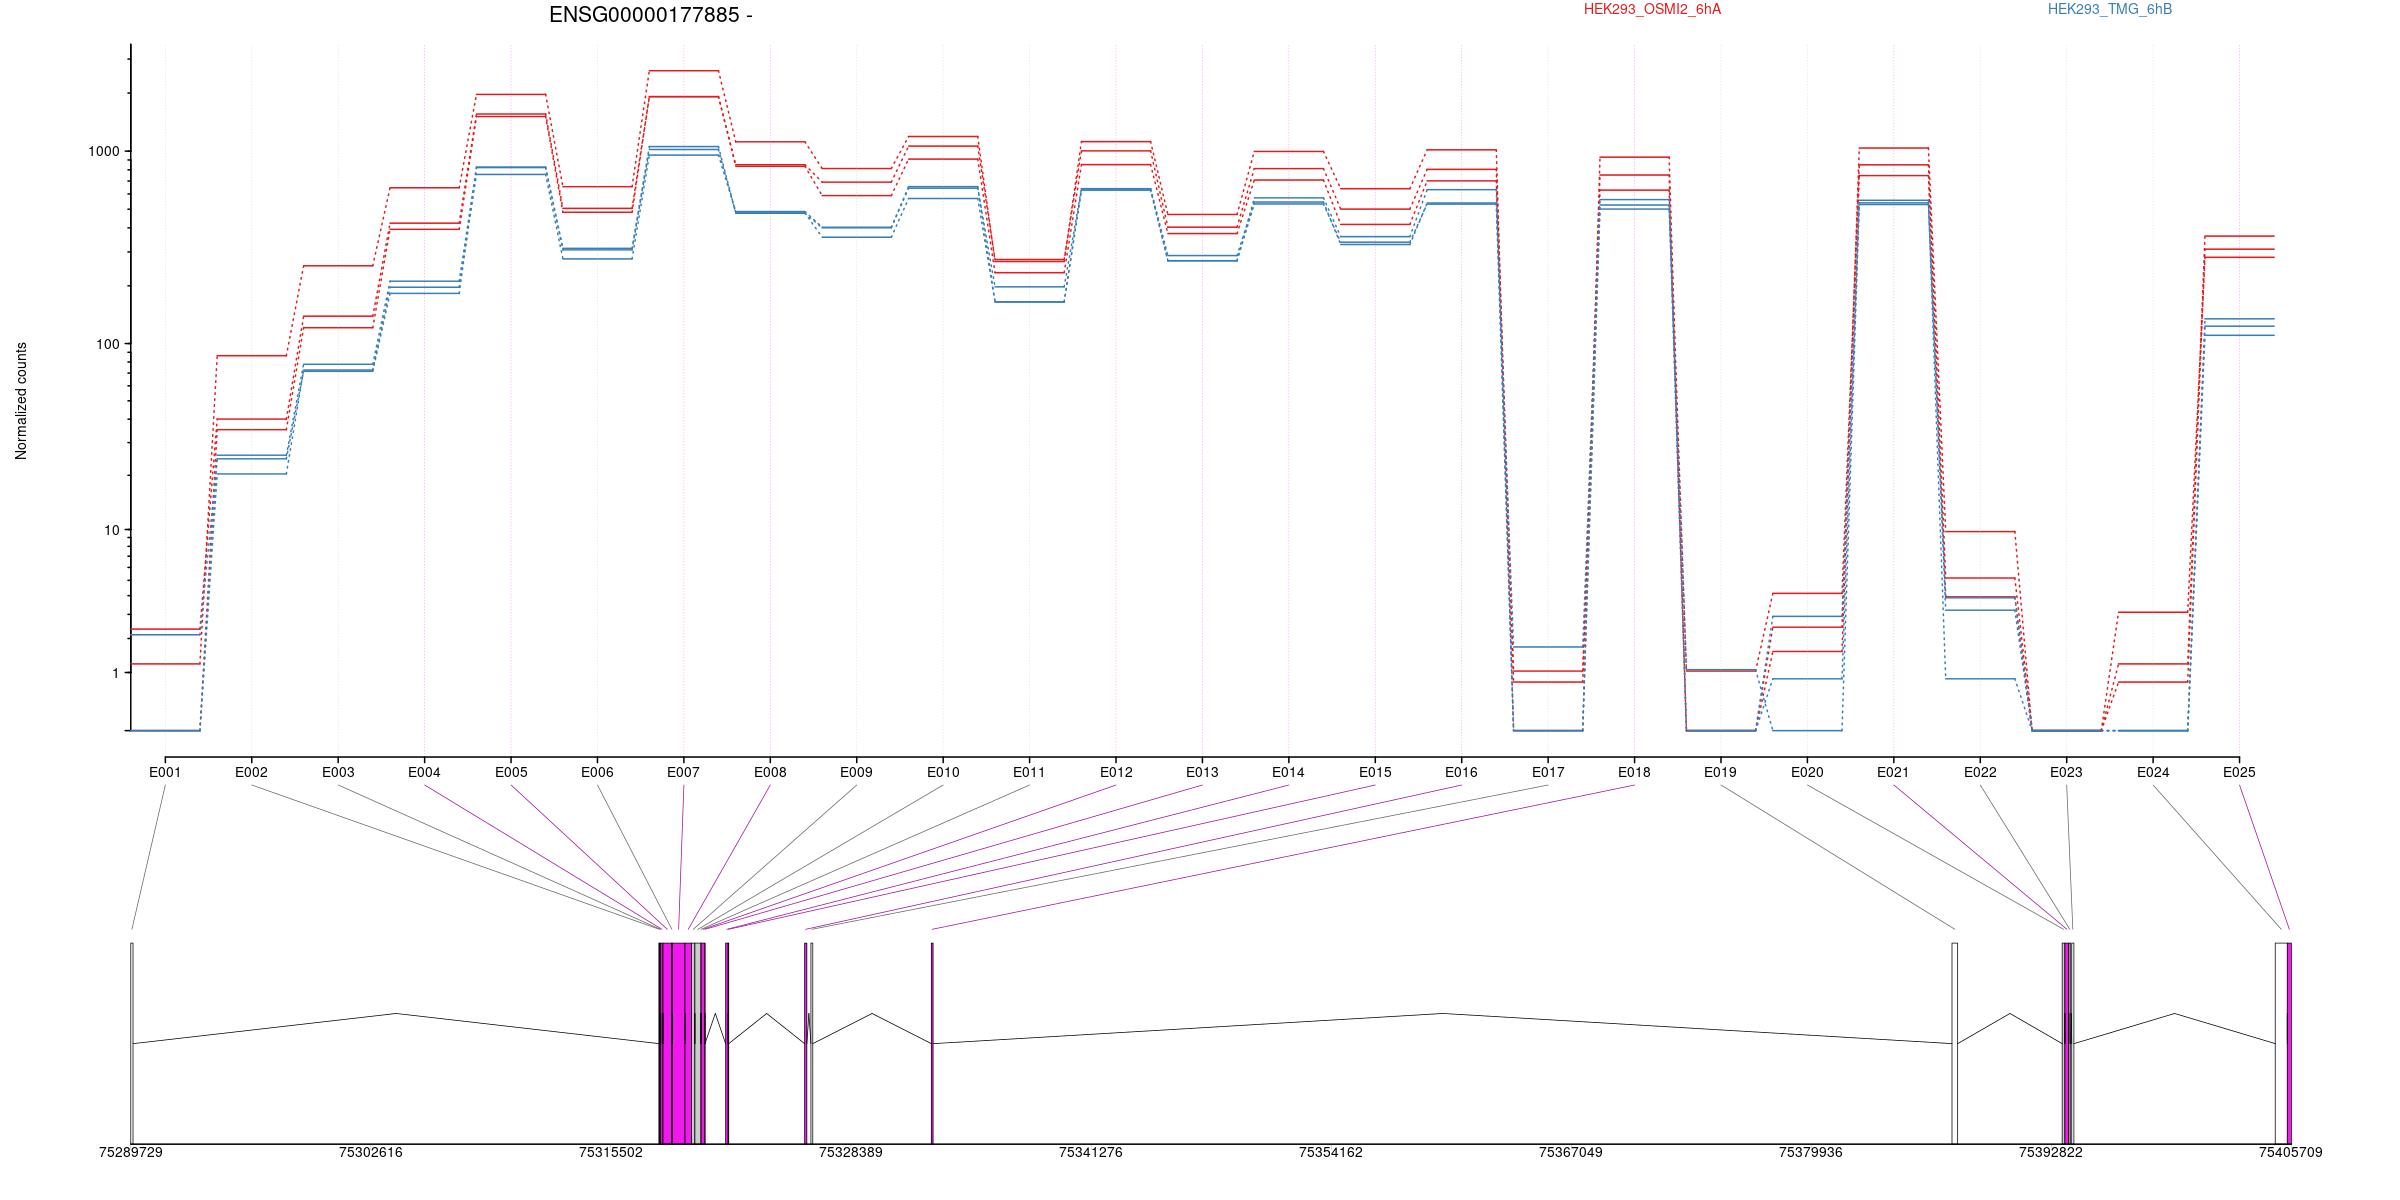Click the exon label E025
The height and width of the screenshot is (1200, 2400).
[x=2239, y=772]
